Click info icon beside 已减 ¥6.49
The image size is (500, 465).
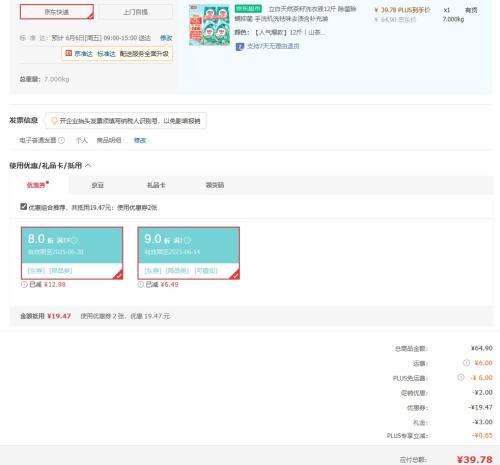[x=141, y=285]
